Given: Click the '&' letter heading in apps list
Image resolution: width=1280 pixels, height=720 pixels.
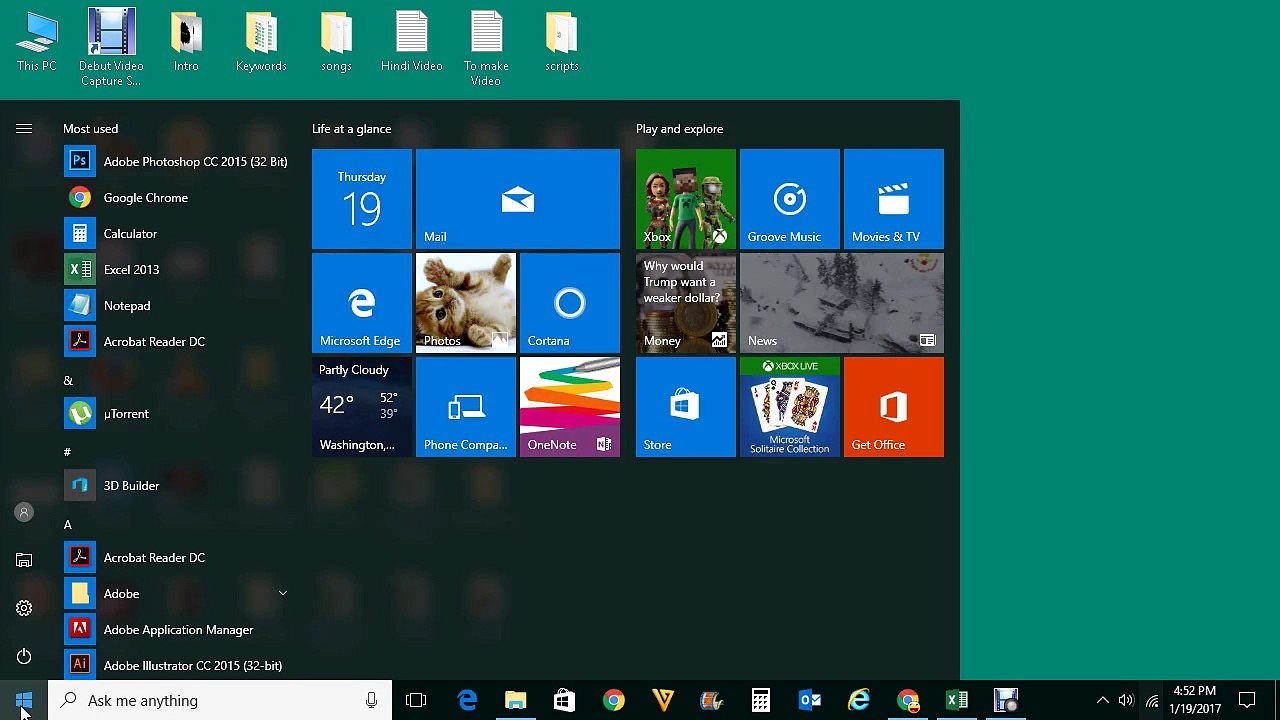Looking at the screenshot, I should pos(68,380).
